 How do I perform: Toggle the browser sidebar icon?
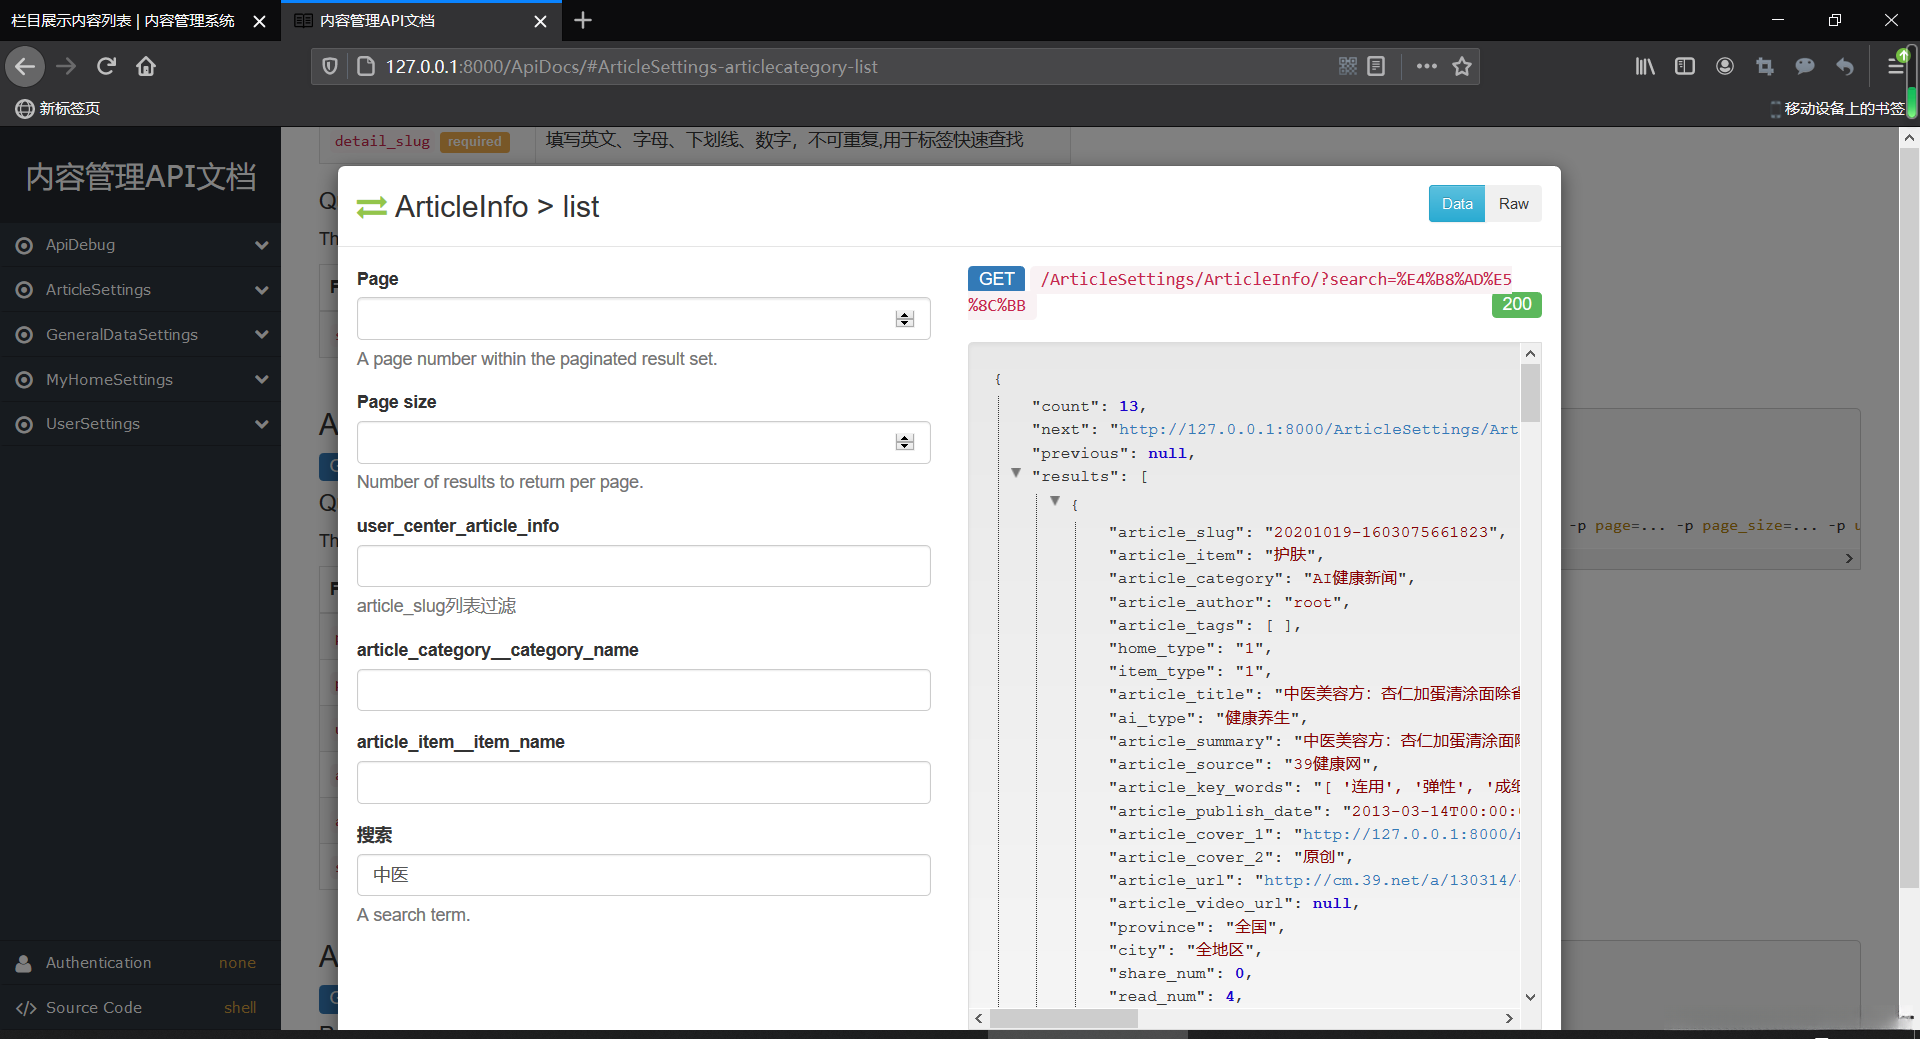(x=1685, y=66)
